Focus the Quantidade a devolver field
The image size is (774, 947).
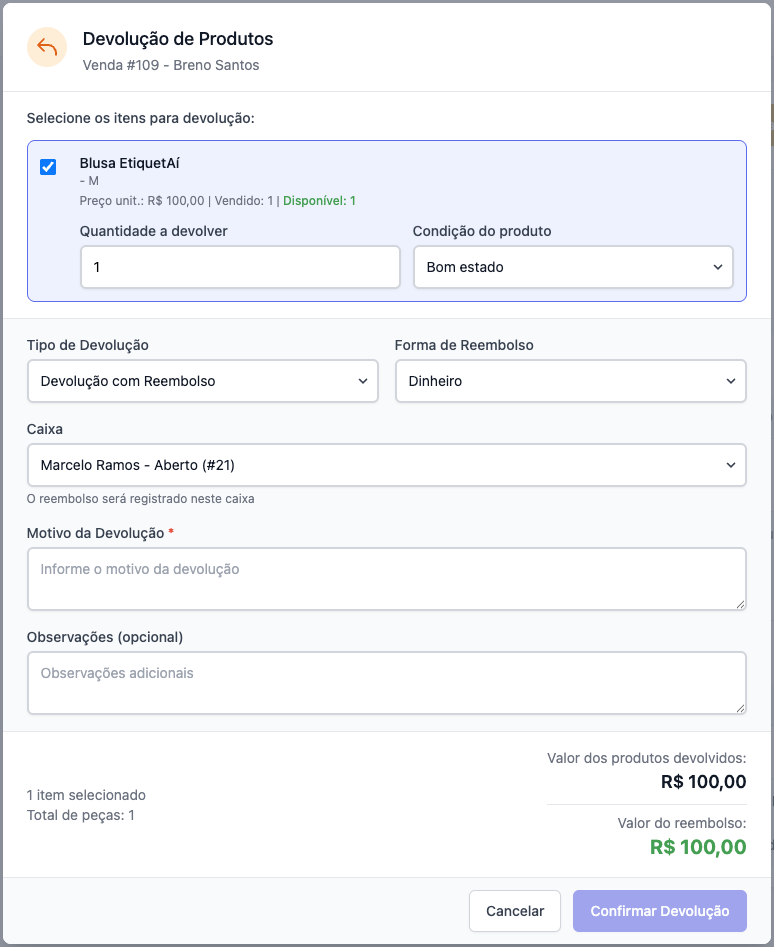coord(240,268)
